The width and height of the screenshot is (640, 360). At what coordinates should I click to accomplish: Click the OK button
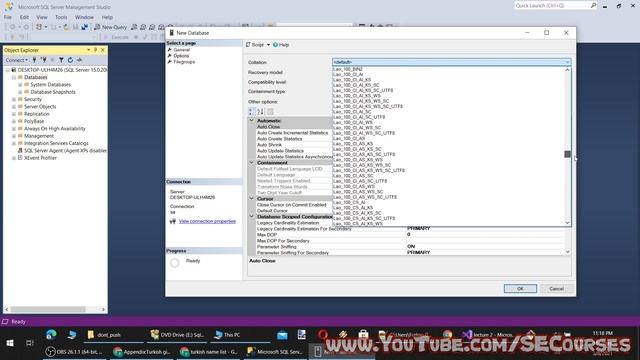(520, 289)
